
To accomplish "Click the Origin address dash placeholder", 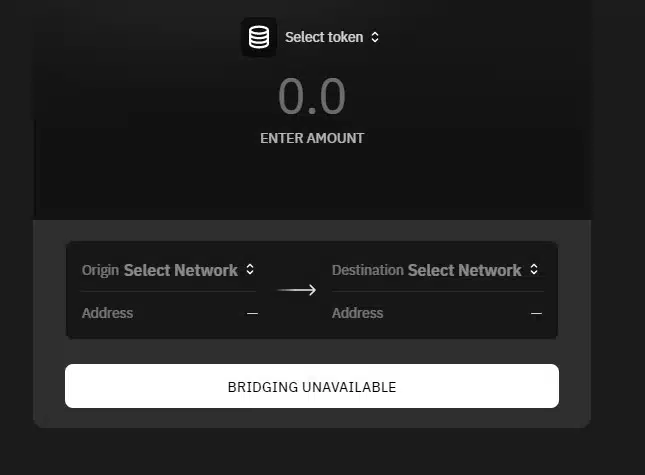I will pyautogui.click(x=252, y=313).
